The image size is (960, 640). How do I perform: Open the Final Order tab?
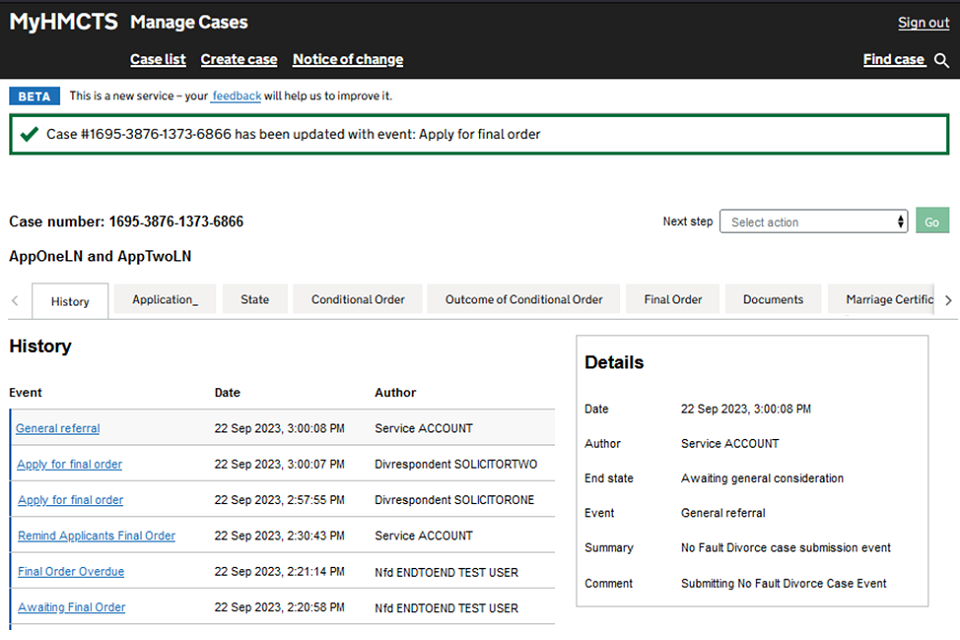pyautogui.click(x=673, y=299)
